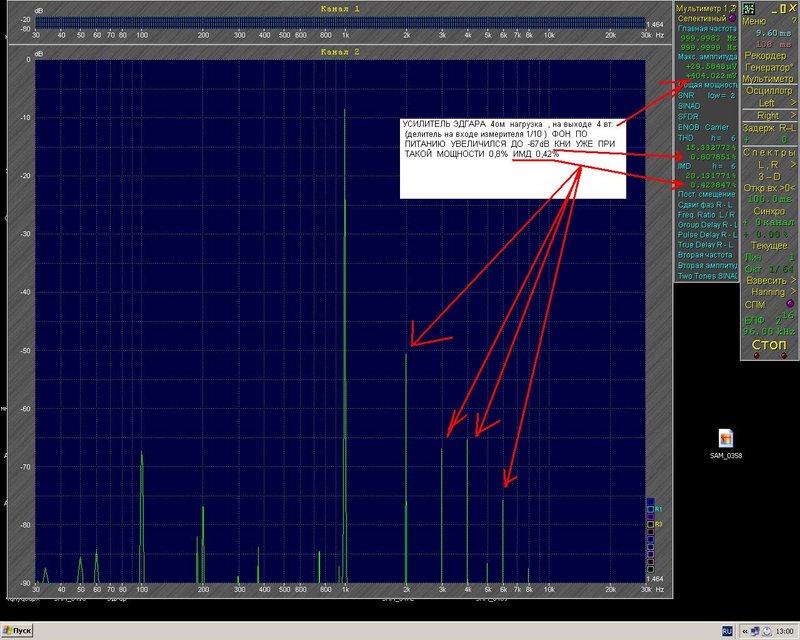The height and width of the screenshot is (640, 800).
Task: Open the Взвесить weighting options
Action: coord(770,280)
